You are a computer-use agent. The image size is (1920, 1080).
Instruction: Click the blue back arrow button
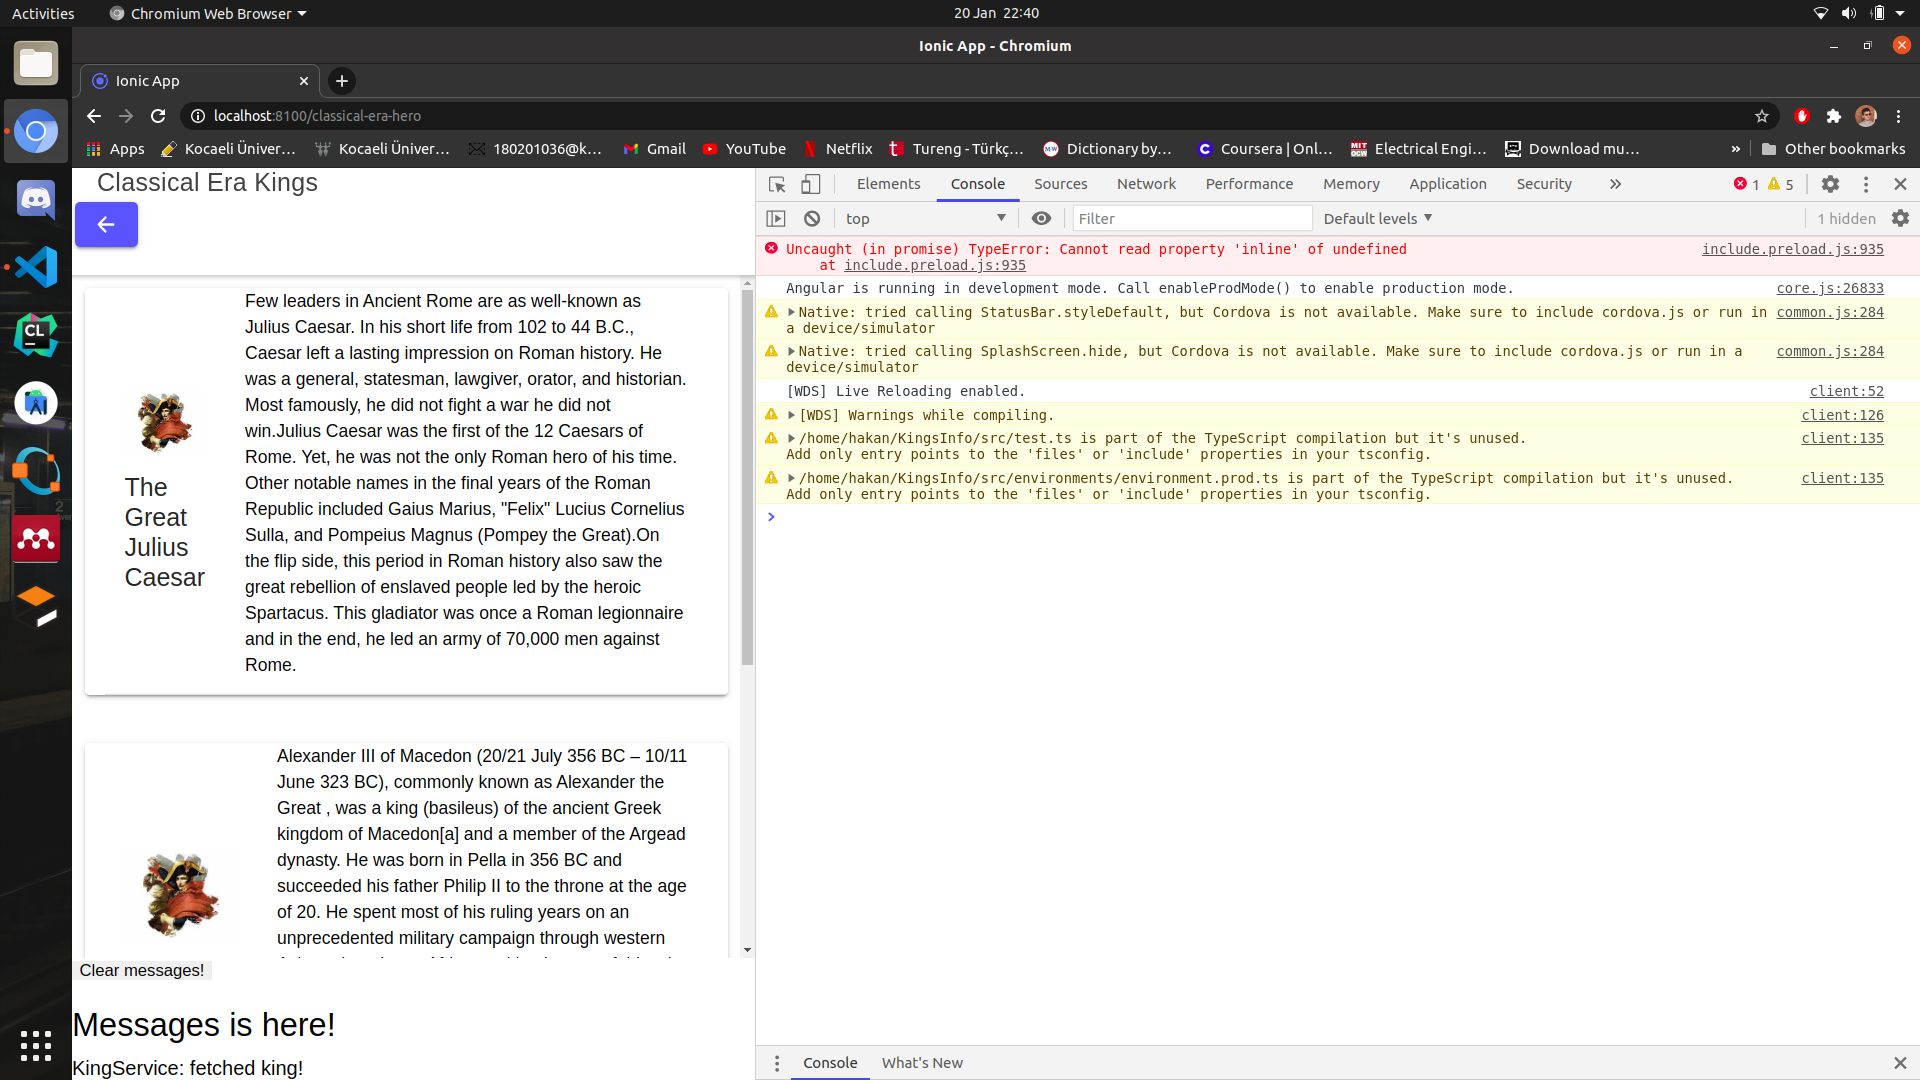click(x=106, y=225)
